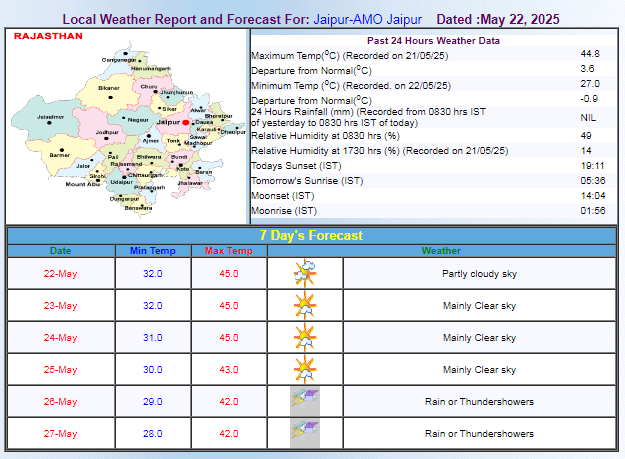This screenshot has height=459, width=625.
Task: Select tomorrow's sunrise time 05:36
Action: coord(593,180)
